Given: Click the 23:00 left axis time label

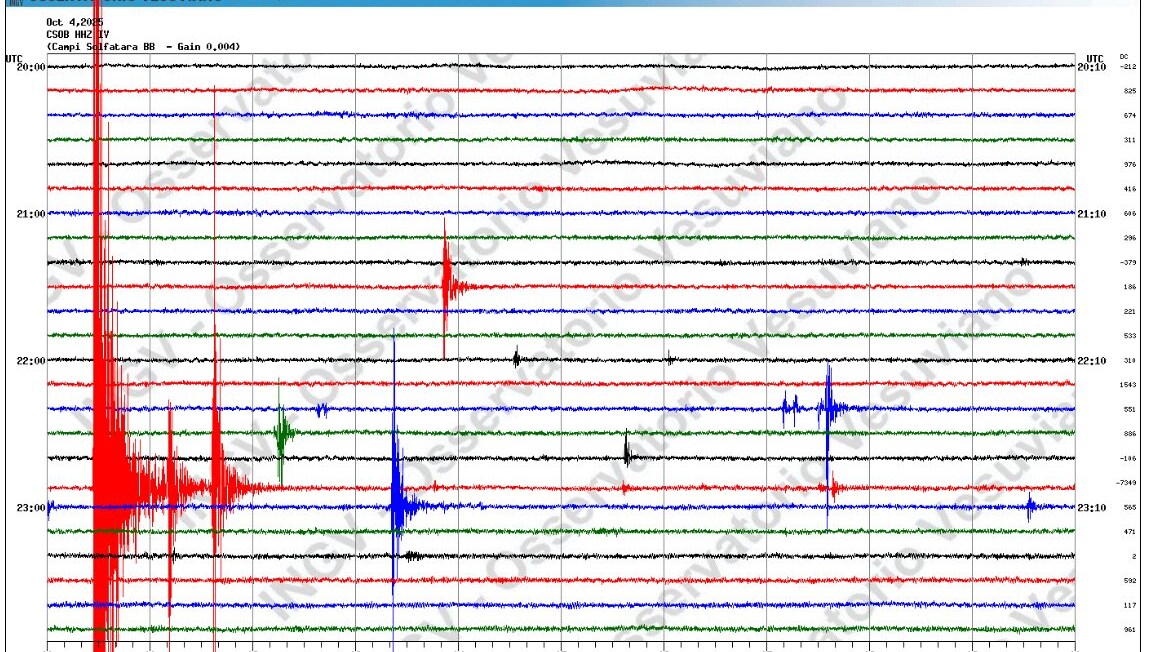Looking at the screenshot, I should pos(31,508).
